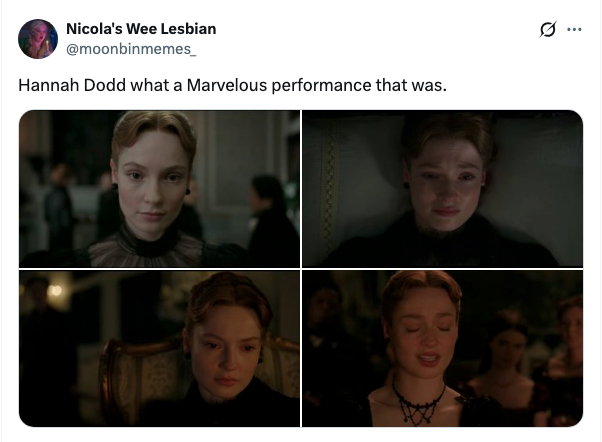Click the round profile avatar
Screen dimensions: 602x442
[x=38, y=39]
